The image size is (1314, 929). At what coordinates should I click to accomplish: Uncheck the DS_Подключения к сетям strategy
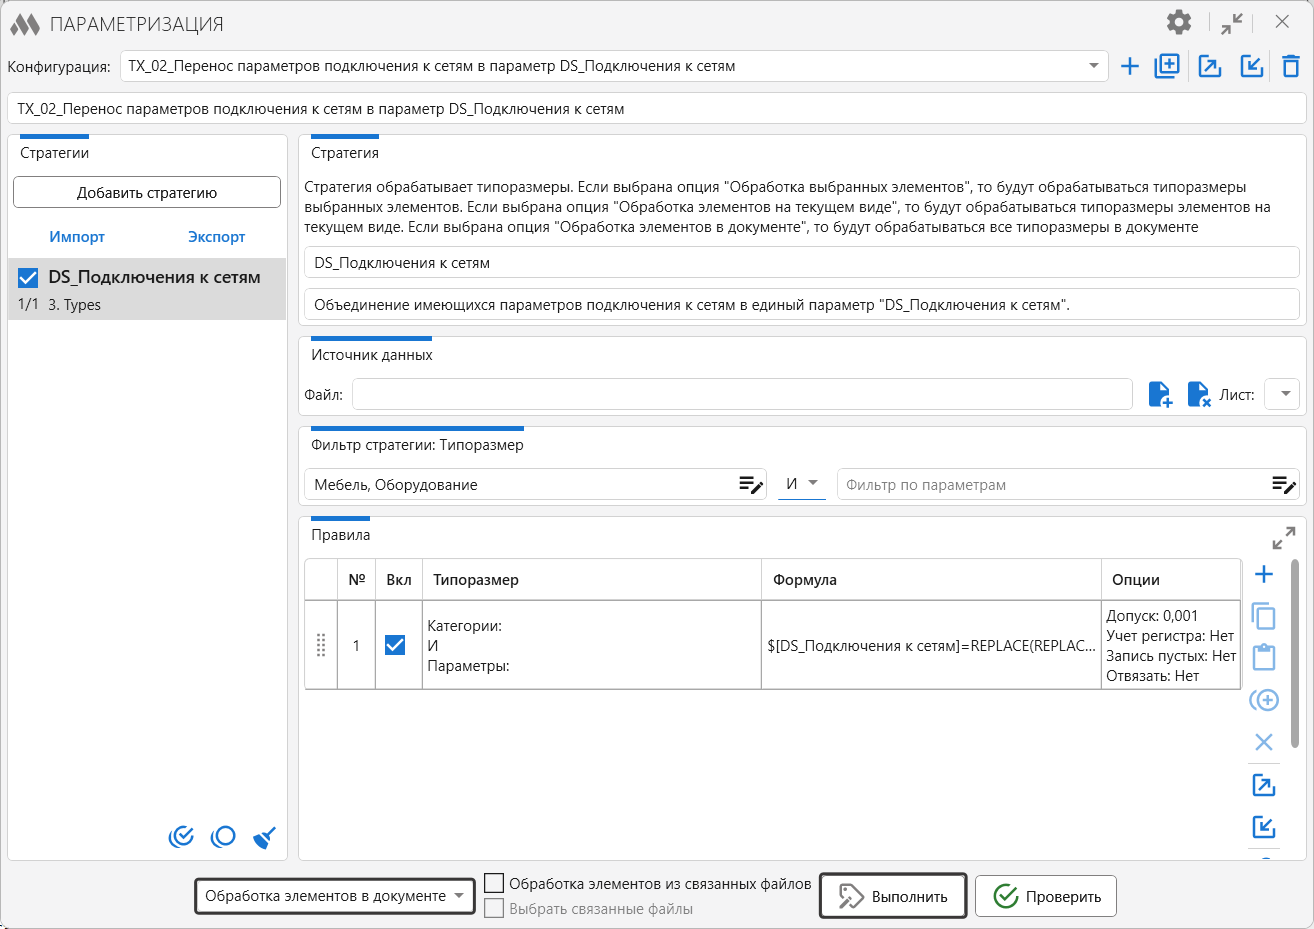point(28,278)
